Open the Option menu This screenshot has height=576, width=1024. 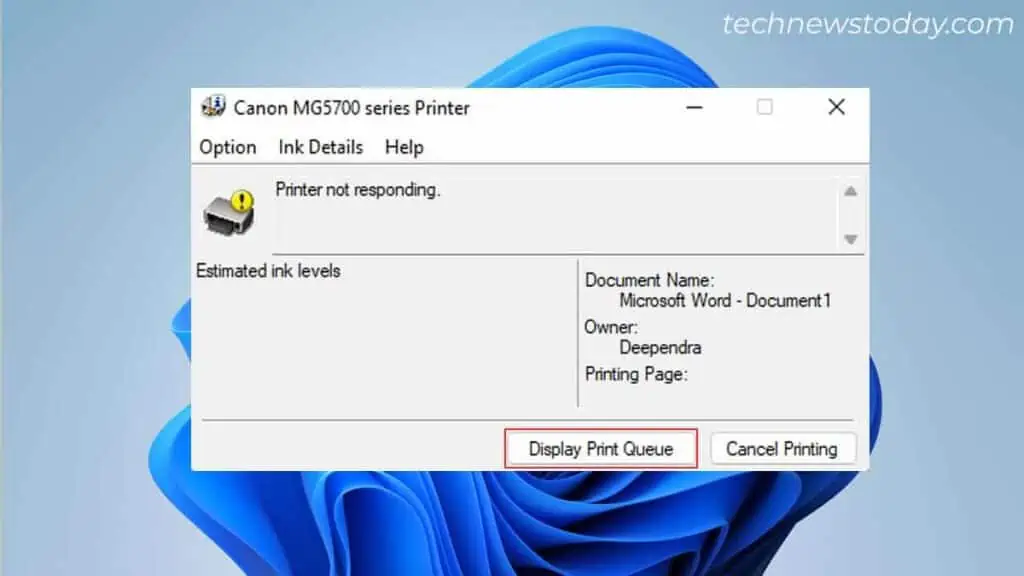[228, 147]
